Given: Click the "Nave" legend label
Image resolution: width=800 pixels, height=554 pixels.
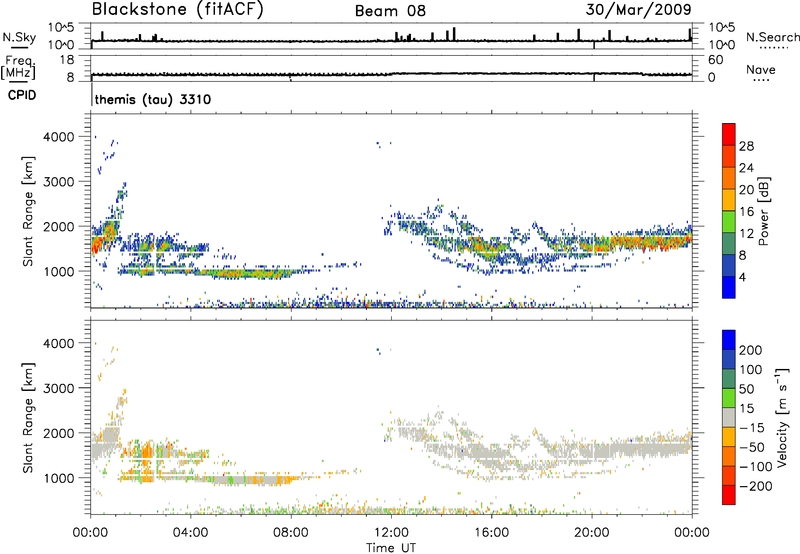Looking at the screenshot, I should (x=761, y=69).
